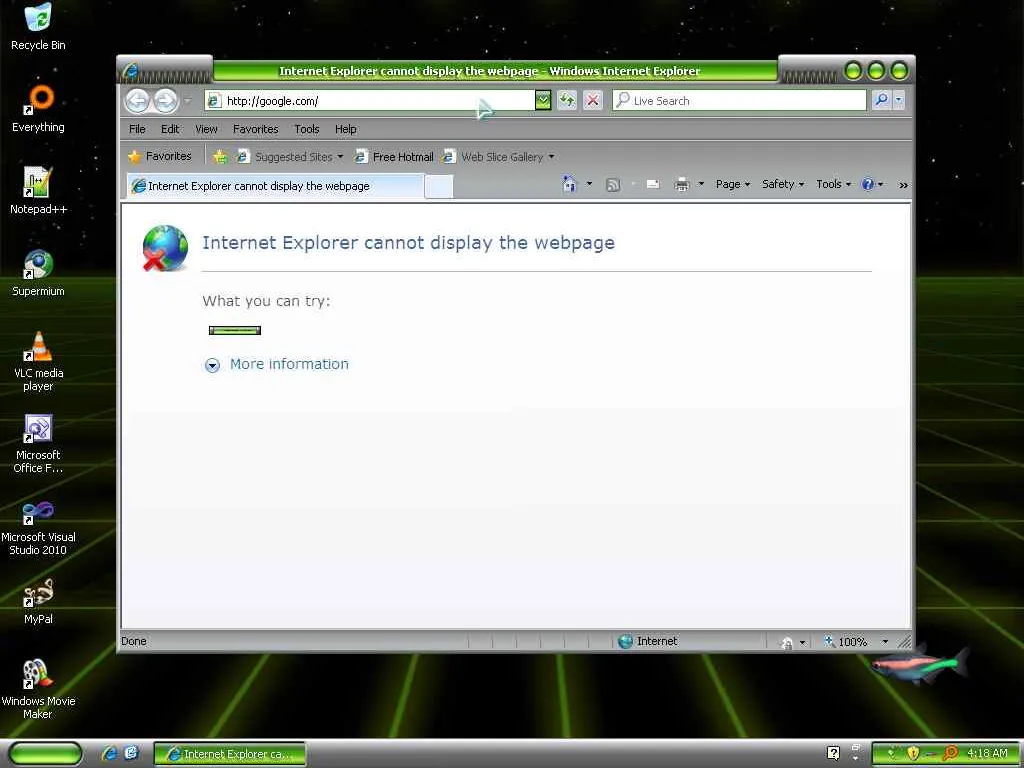Open the Page command bar menu
The image size is (1024, 768).
pyautogui.click(x=733, y=185)
